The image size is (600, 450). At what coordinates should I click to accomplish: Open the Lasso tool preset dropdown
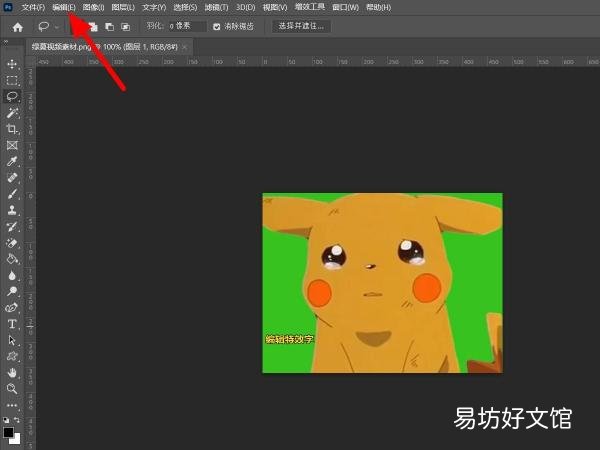tap(57, 27)
